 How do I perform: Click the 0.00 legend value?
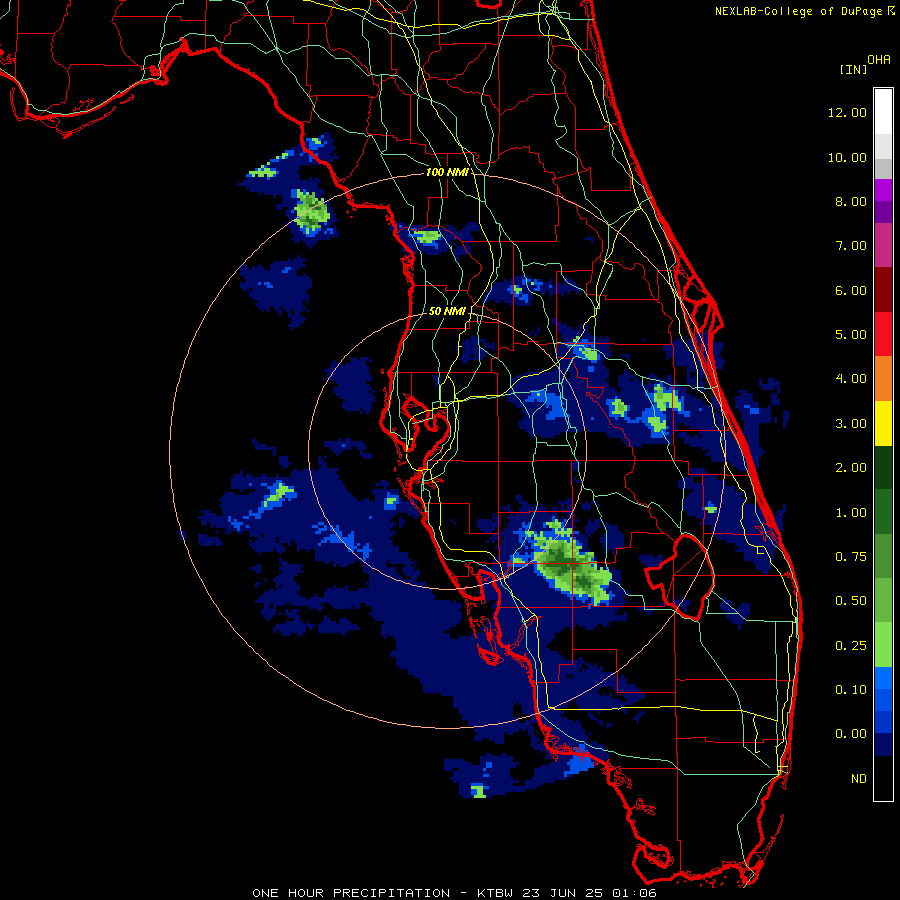(x=851, y=734)
